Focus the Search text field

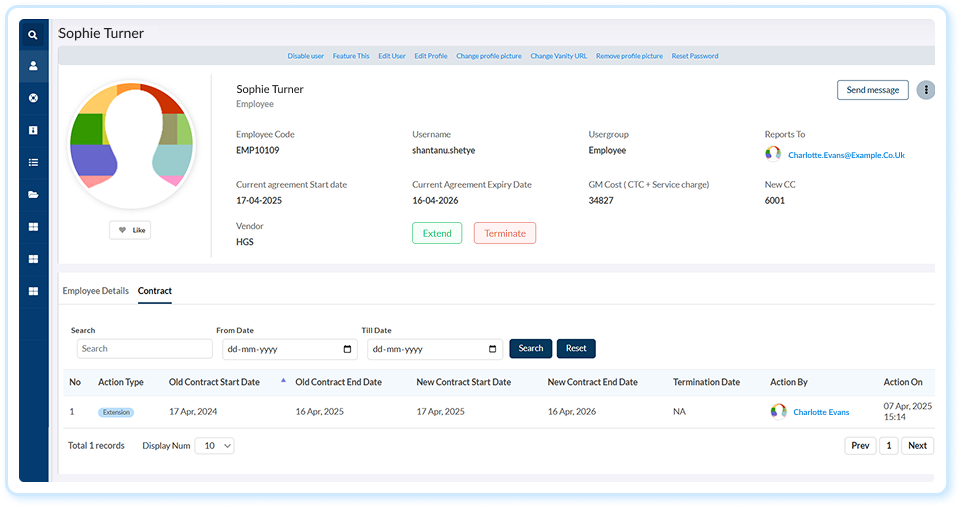click(144, 349)
